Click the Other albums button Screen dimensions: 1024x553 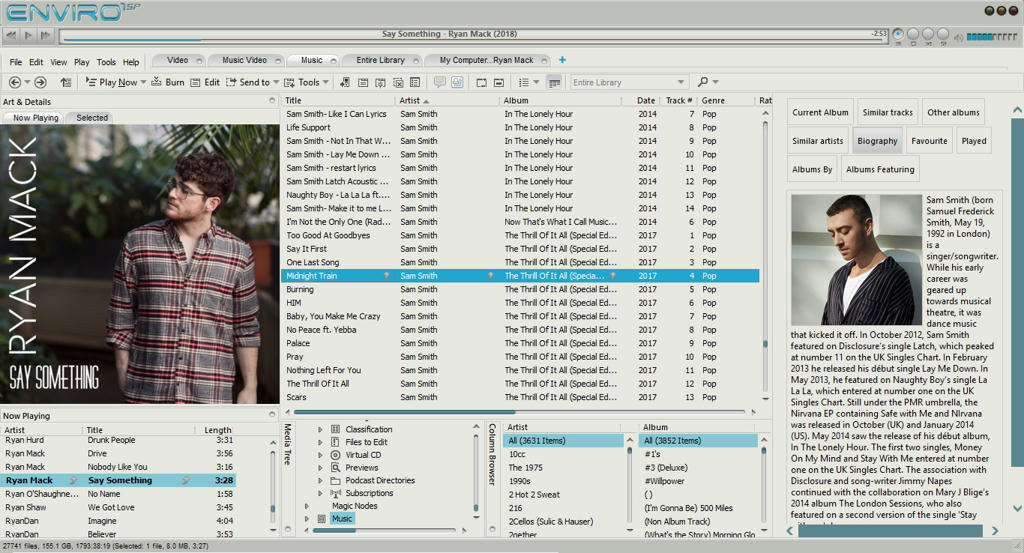[x=953, y=112]
